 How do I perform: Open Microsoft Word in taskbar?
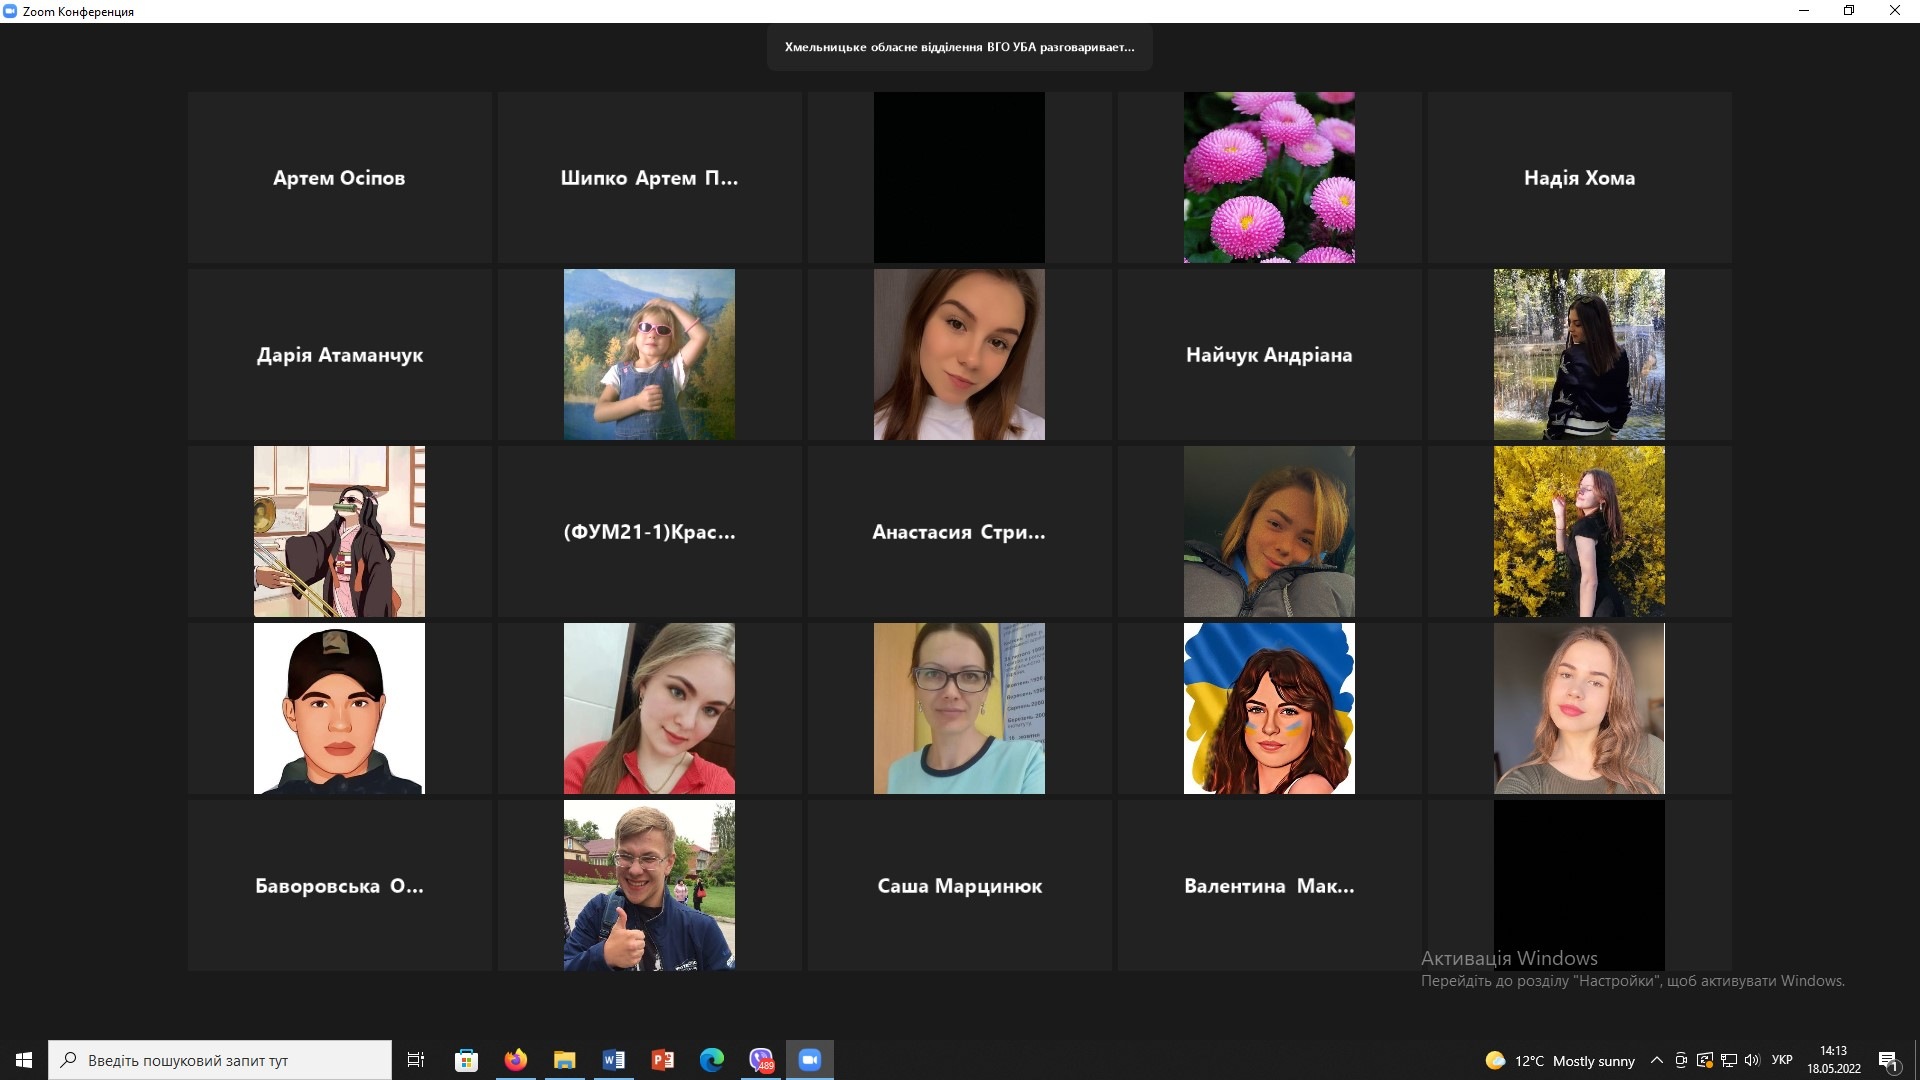coord(613,1060)
